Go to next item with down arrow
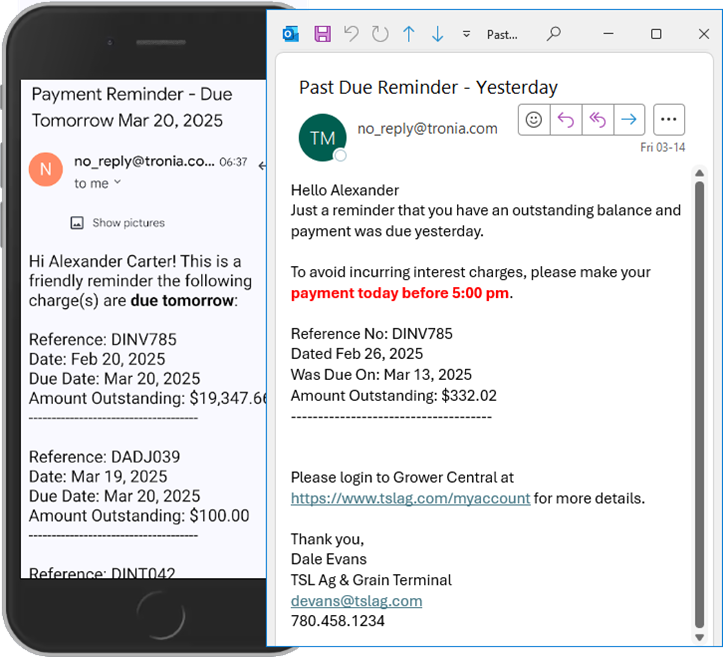The image size is (723, 657). coord(438,34)
